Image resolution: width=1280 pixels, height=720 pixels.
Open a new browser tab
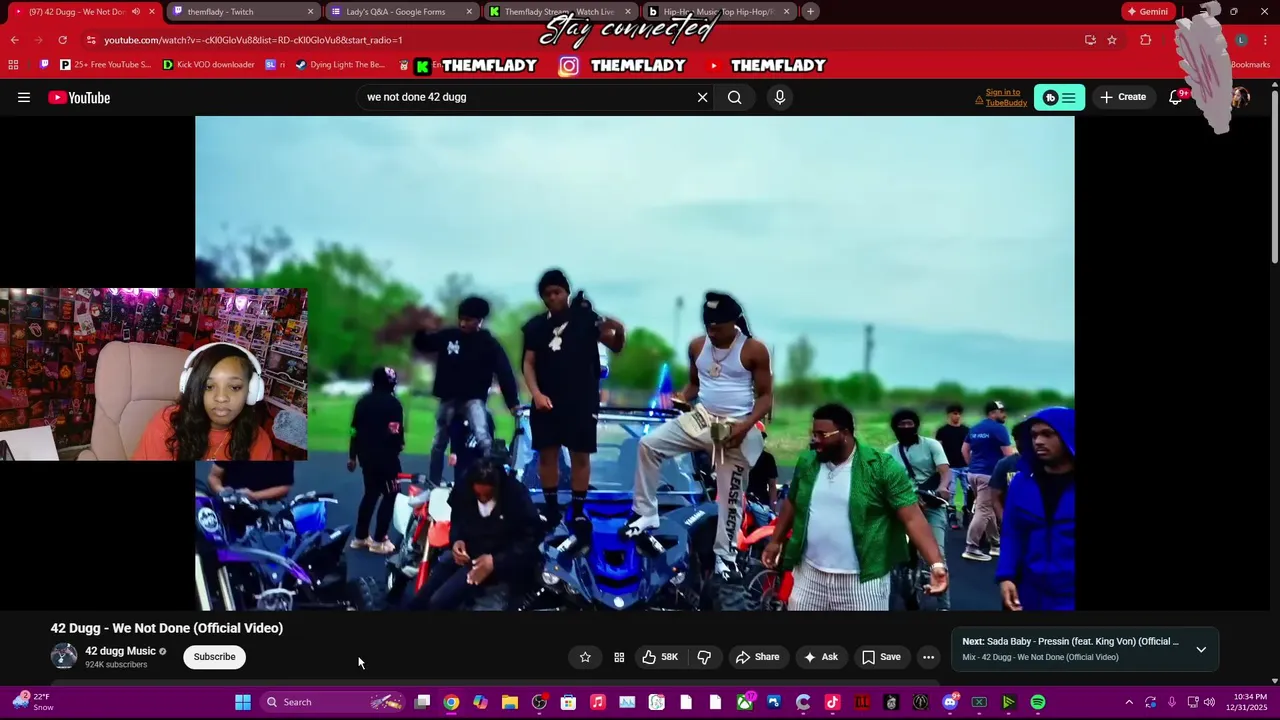pos(811,12)
